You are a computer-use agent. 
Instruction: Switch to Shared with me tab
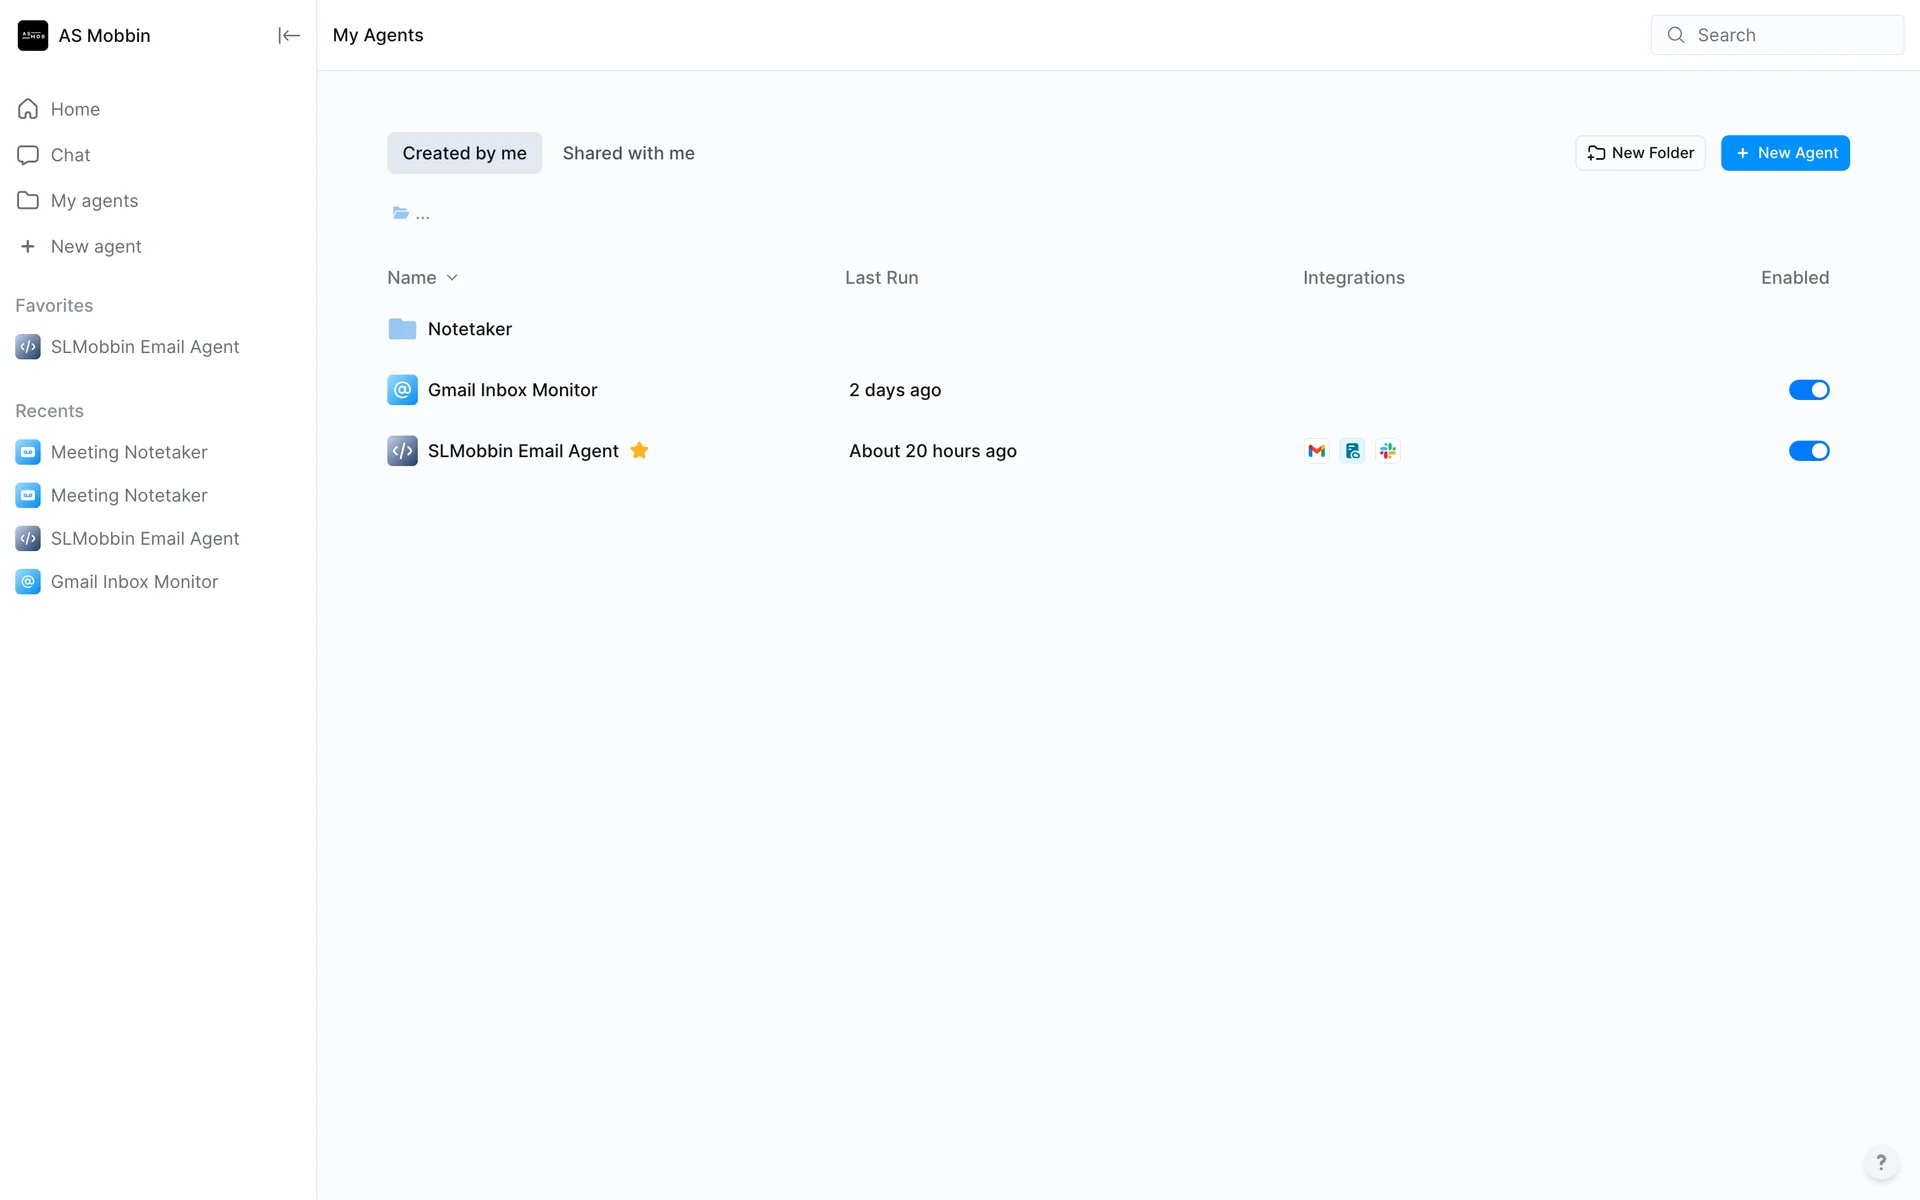pos(628,153)
